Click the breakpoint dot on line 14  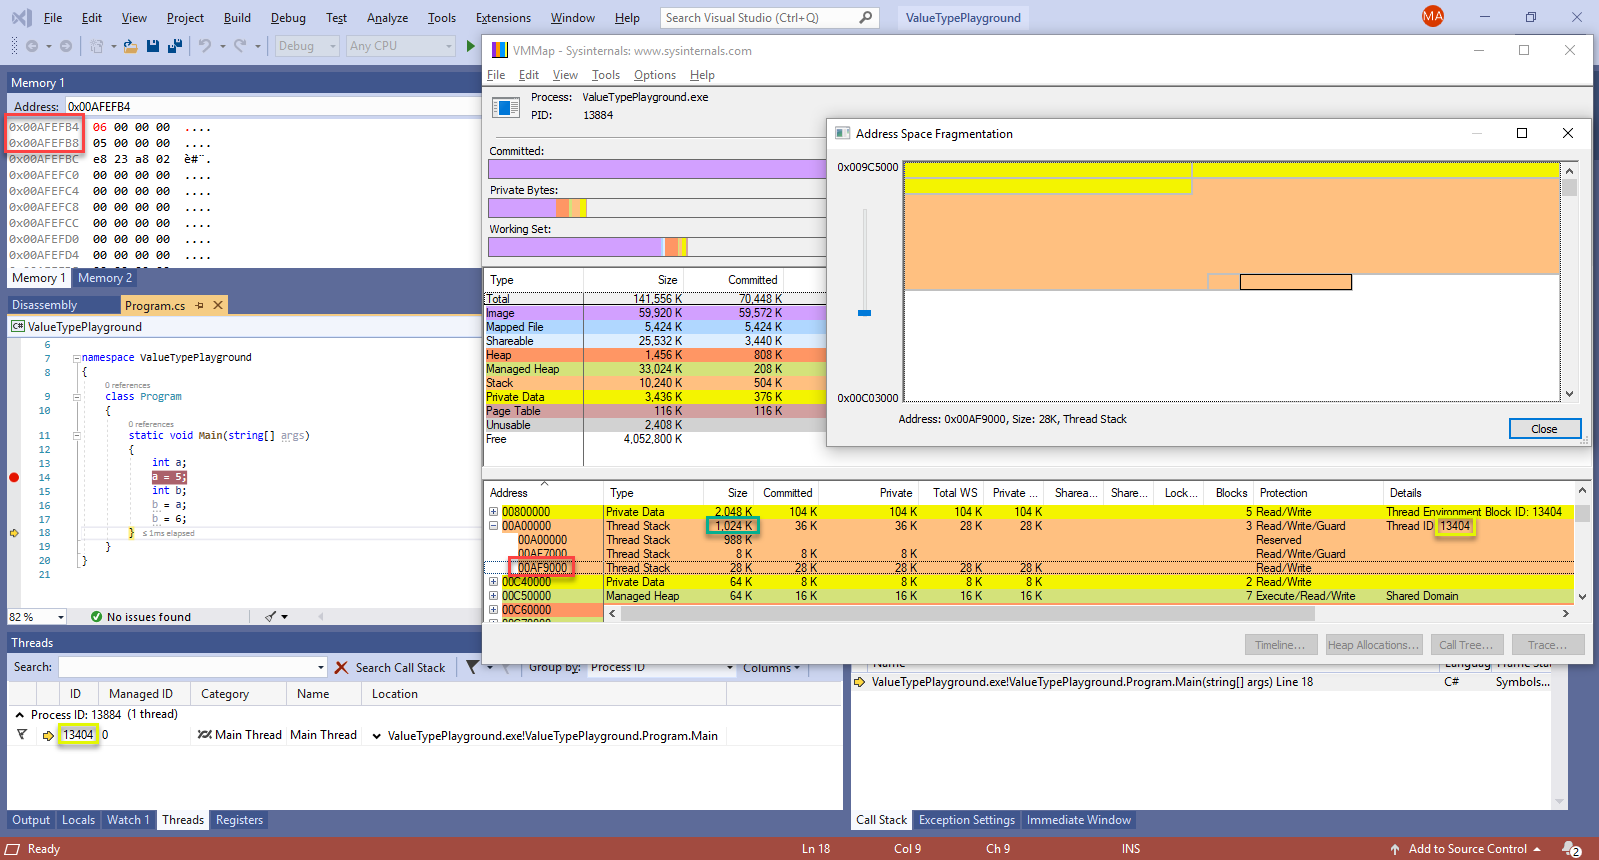tap(14, 477)
